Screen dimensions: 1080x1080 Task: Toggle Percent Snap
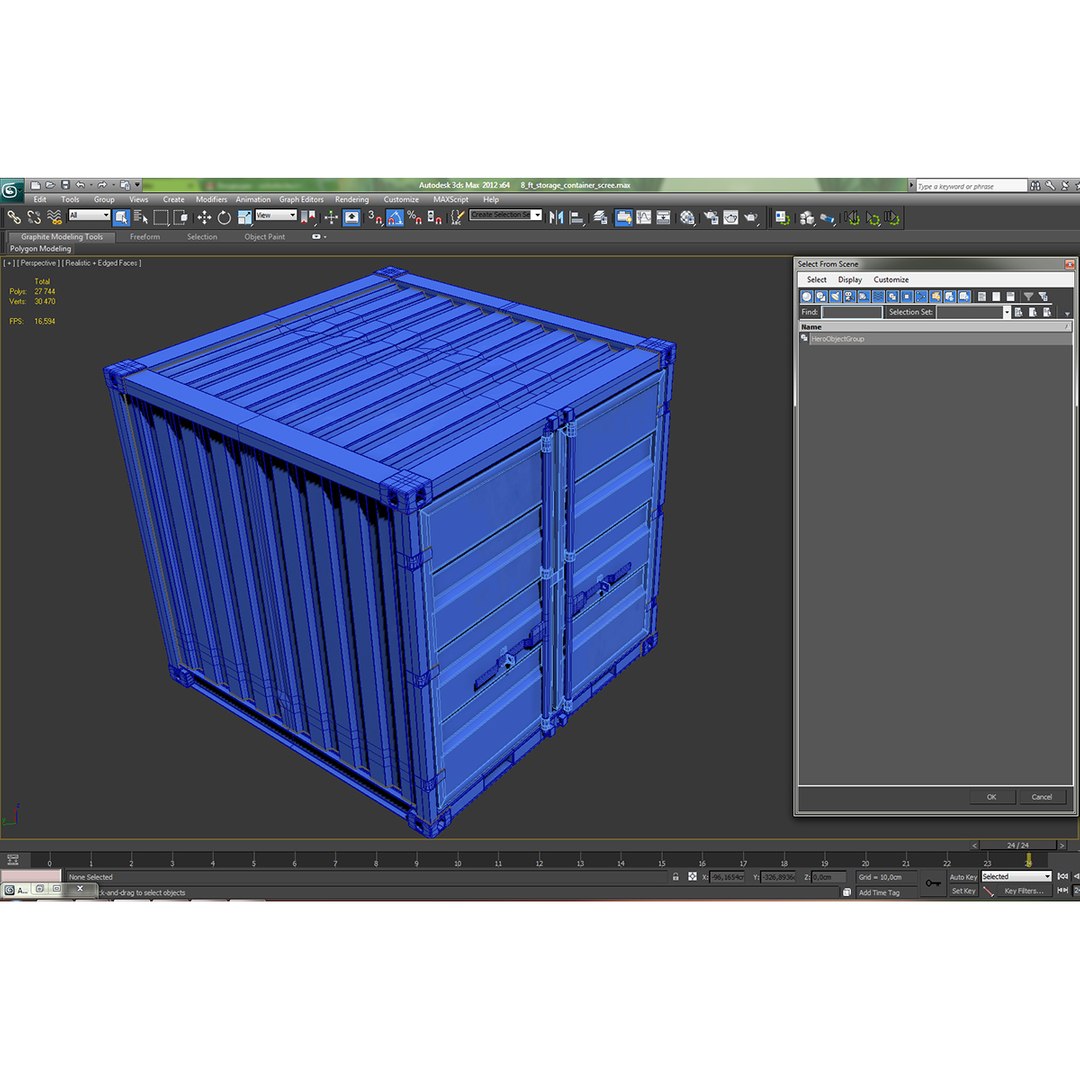point(414,218)
